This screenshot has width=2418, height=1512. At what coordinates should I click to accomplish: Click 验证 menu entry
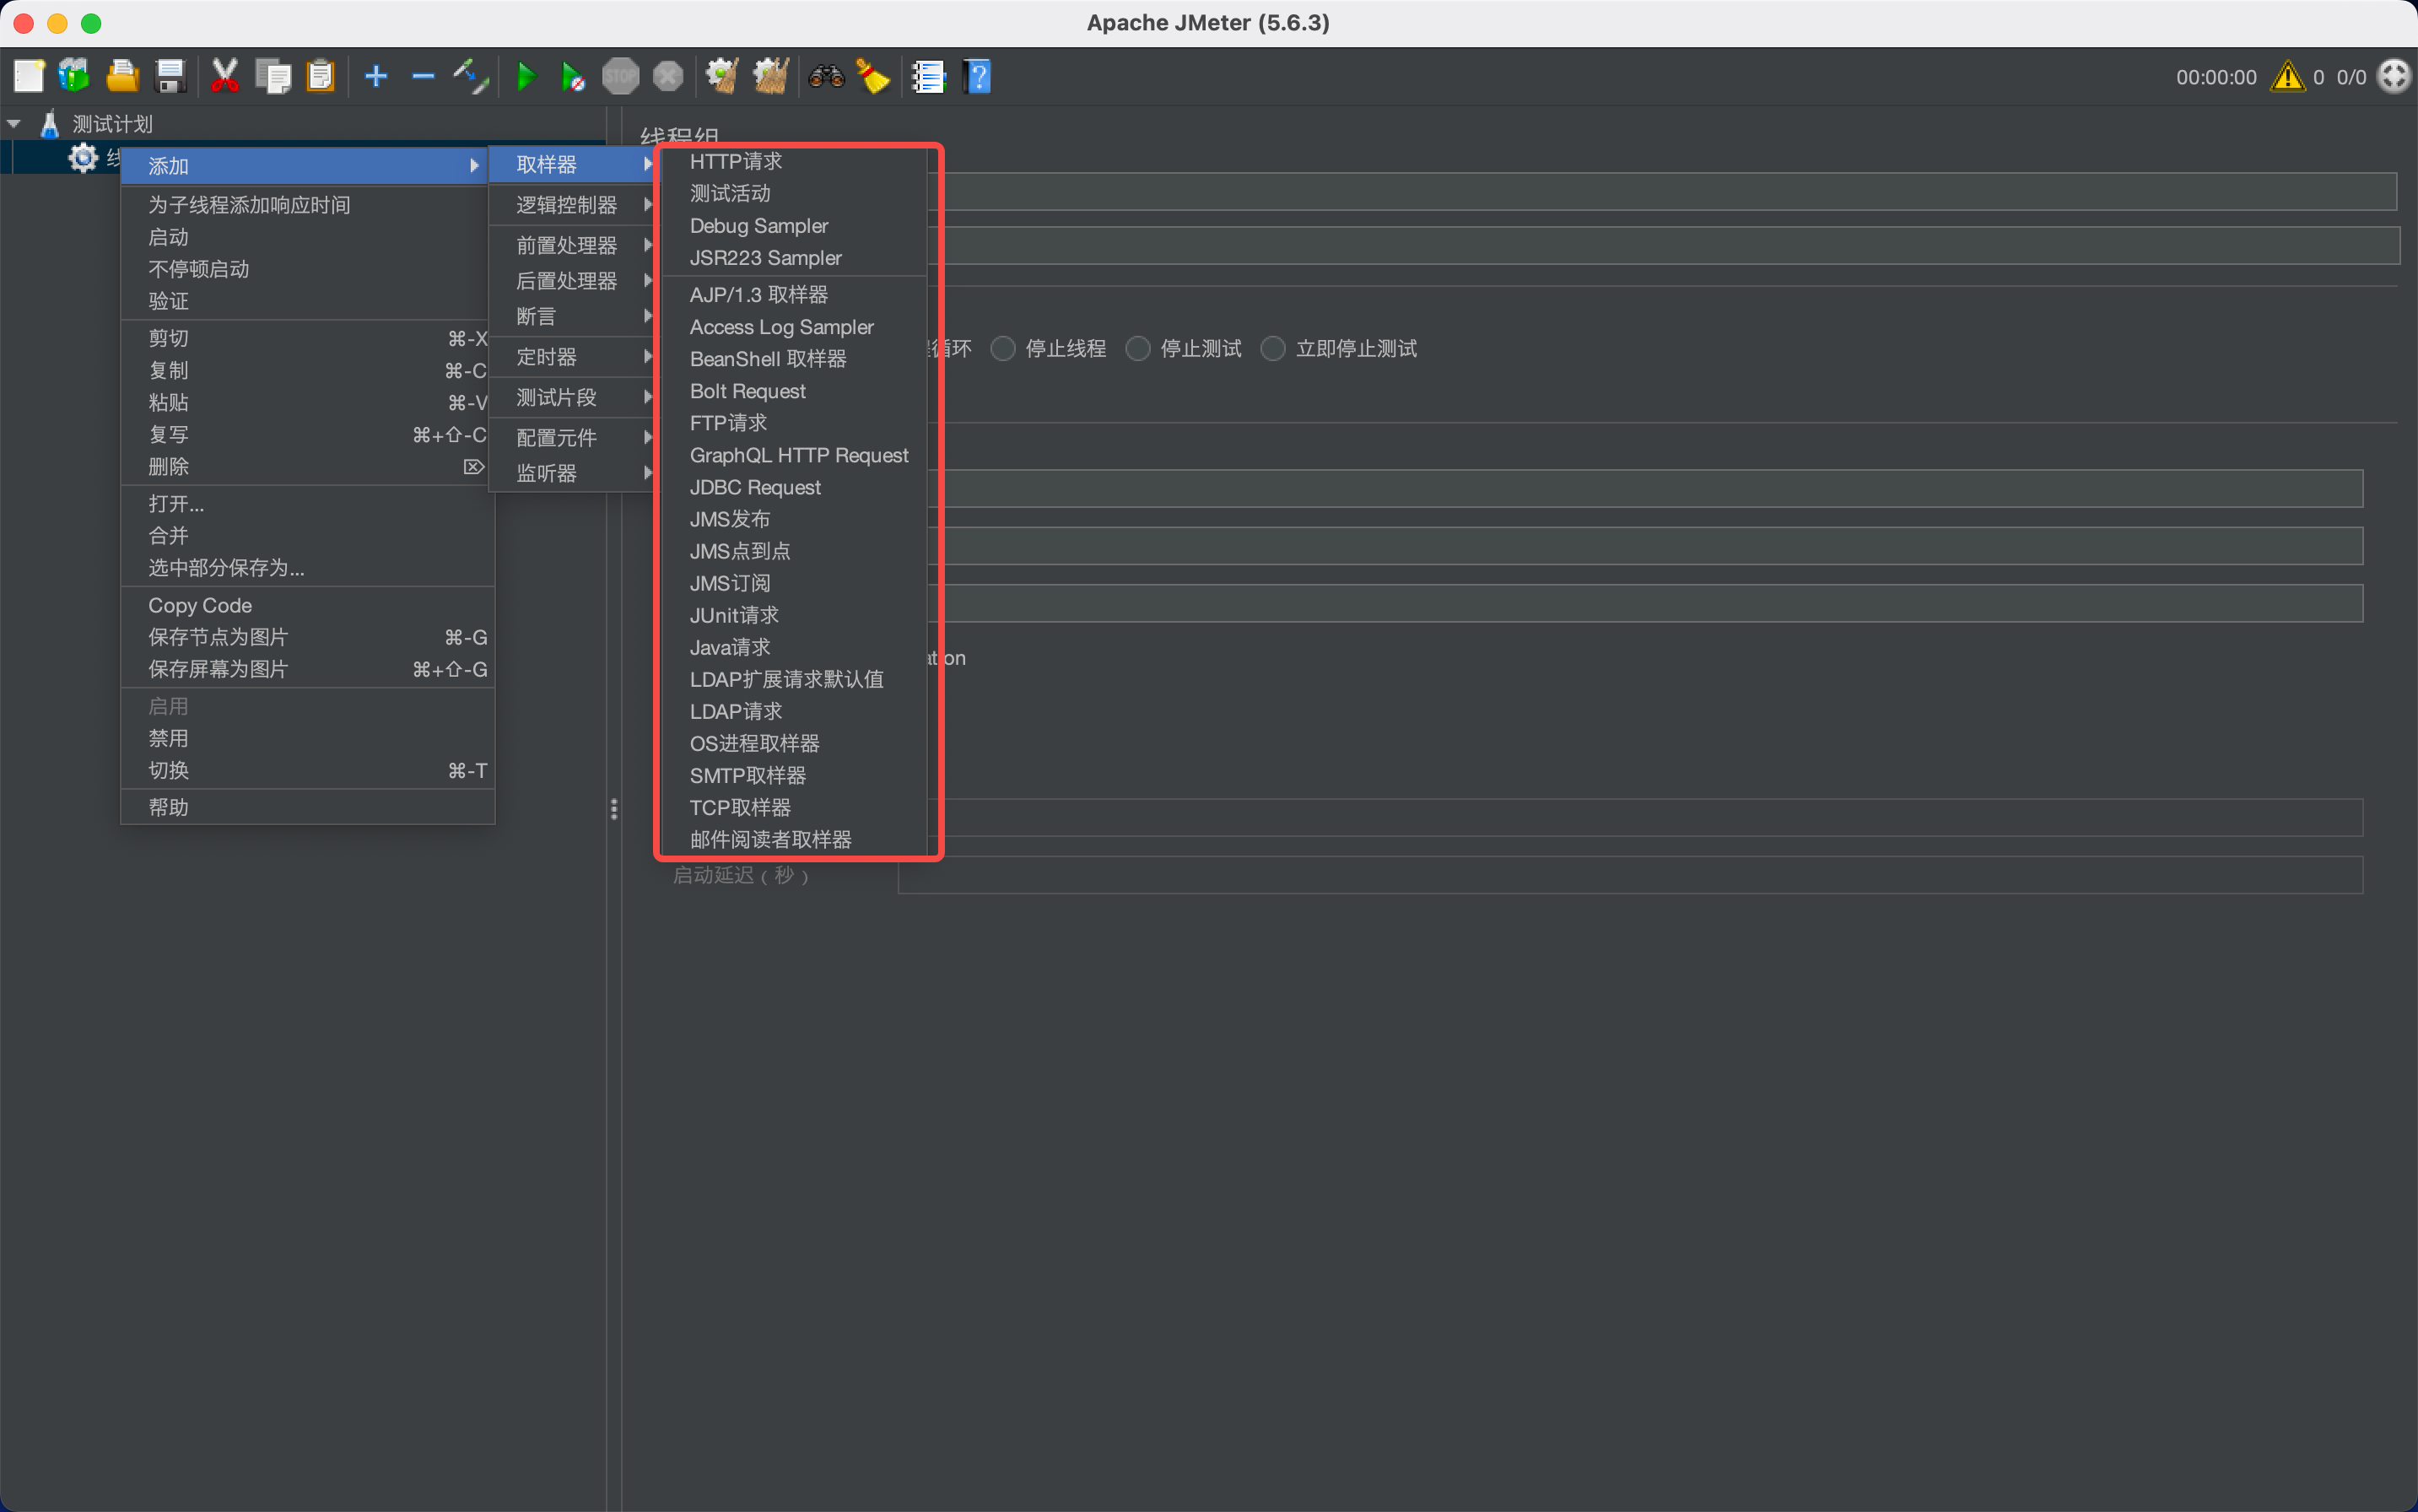click(308, 301)
